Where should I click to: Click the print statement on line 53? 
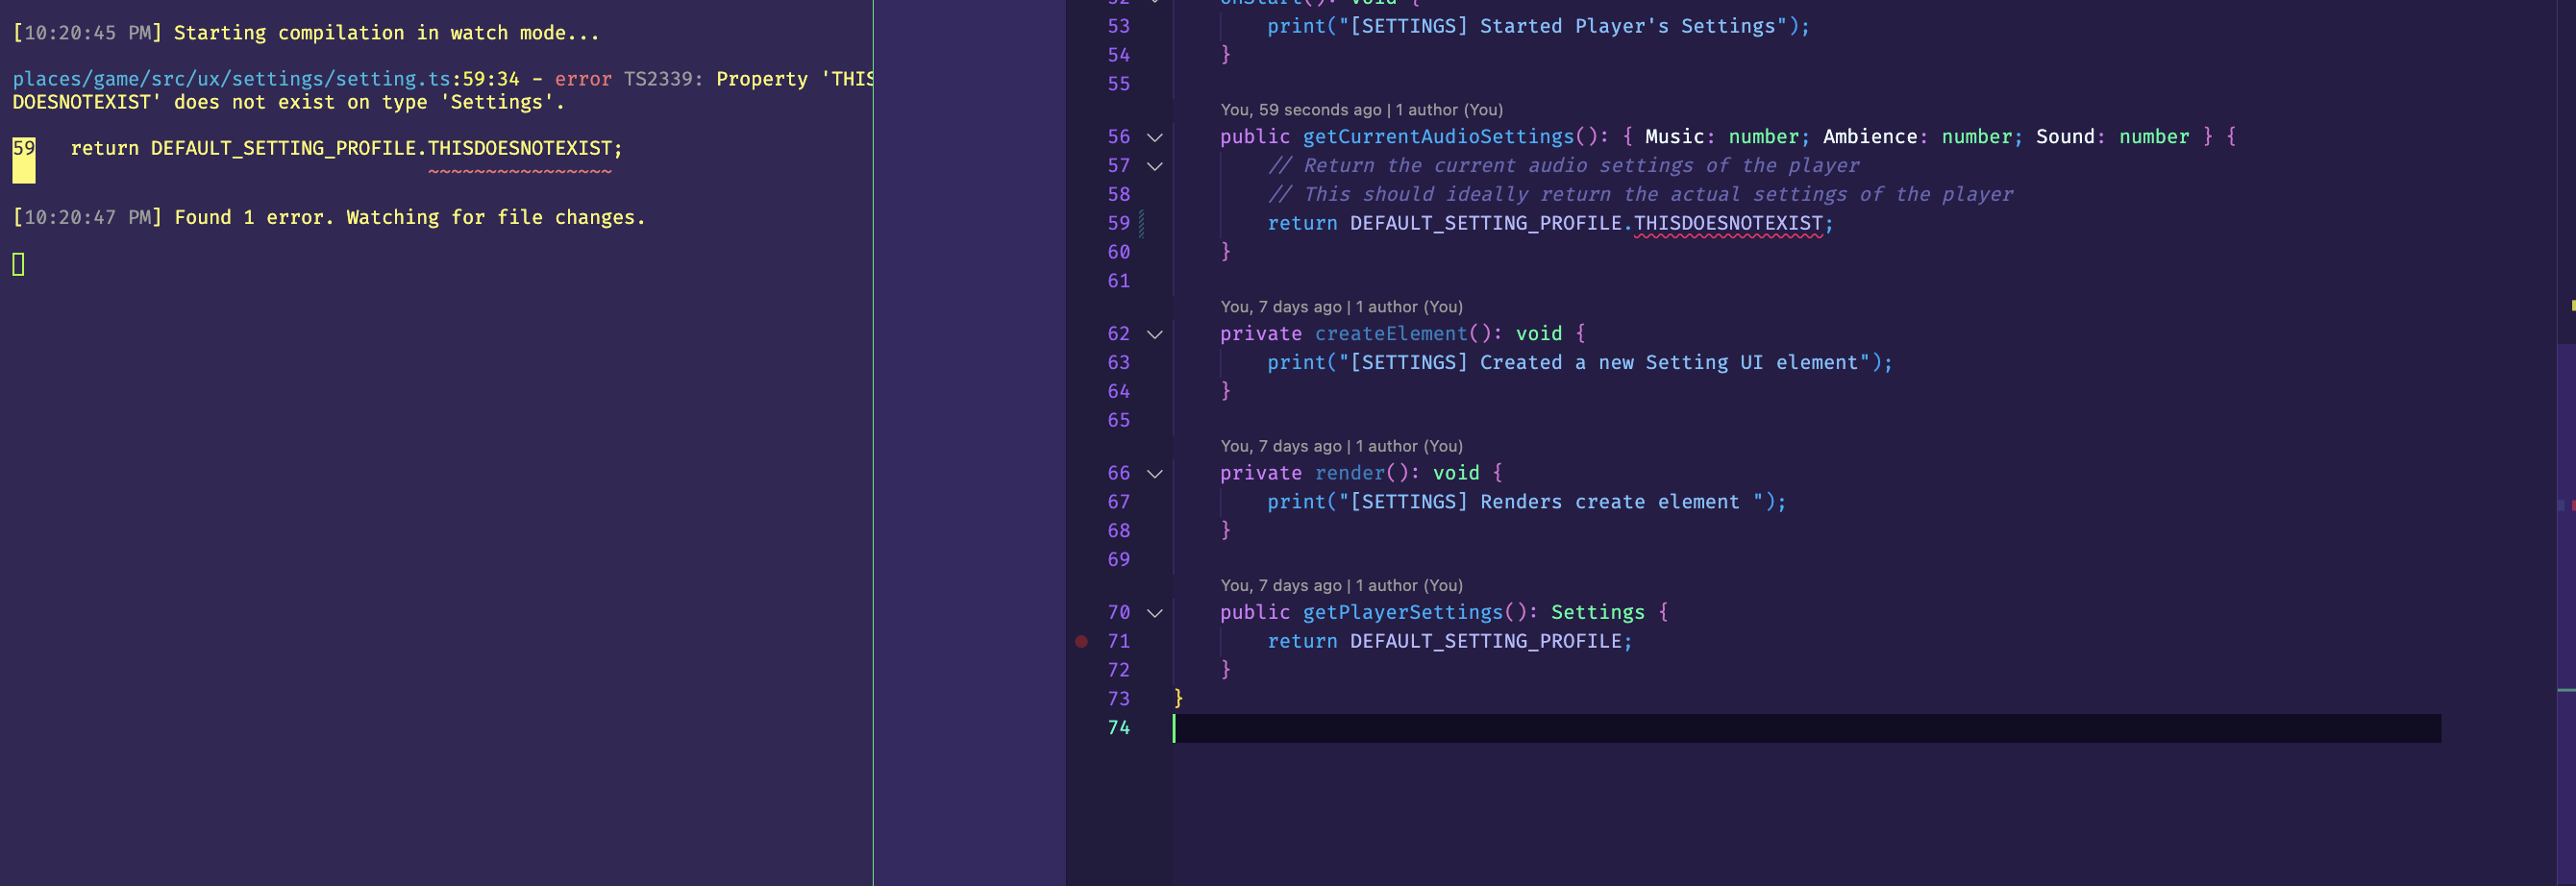click(x=1538, y=27)
